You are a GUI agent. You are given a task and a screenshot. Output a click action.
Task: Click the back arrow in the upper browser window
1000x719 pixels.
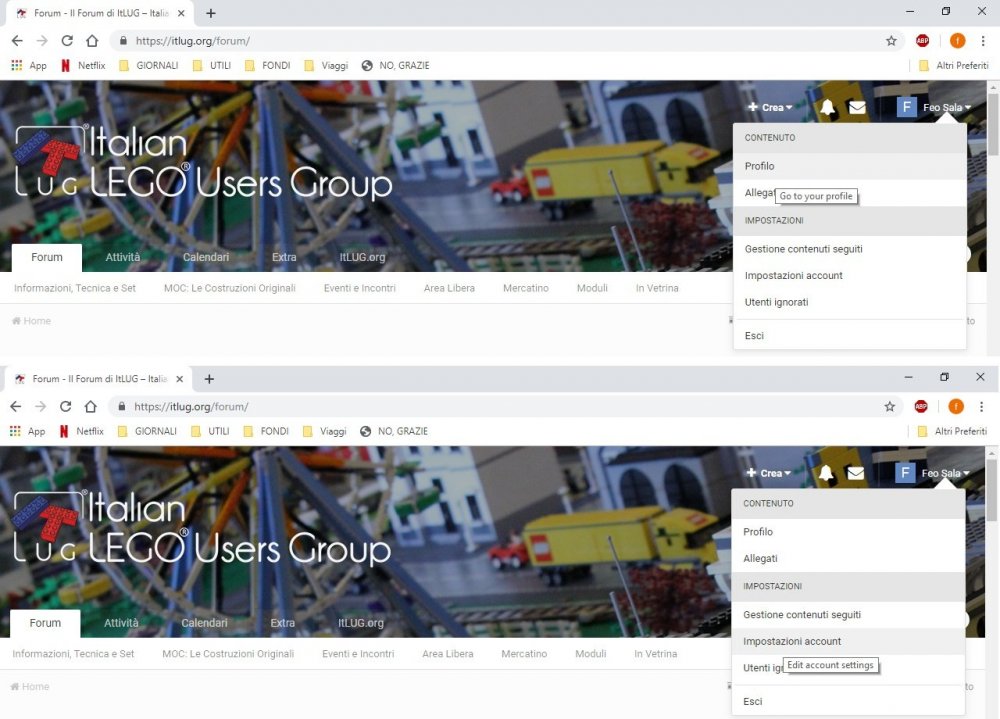pos(17,41)
